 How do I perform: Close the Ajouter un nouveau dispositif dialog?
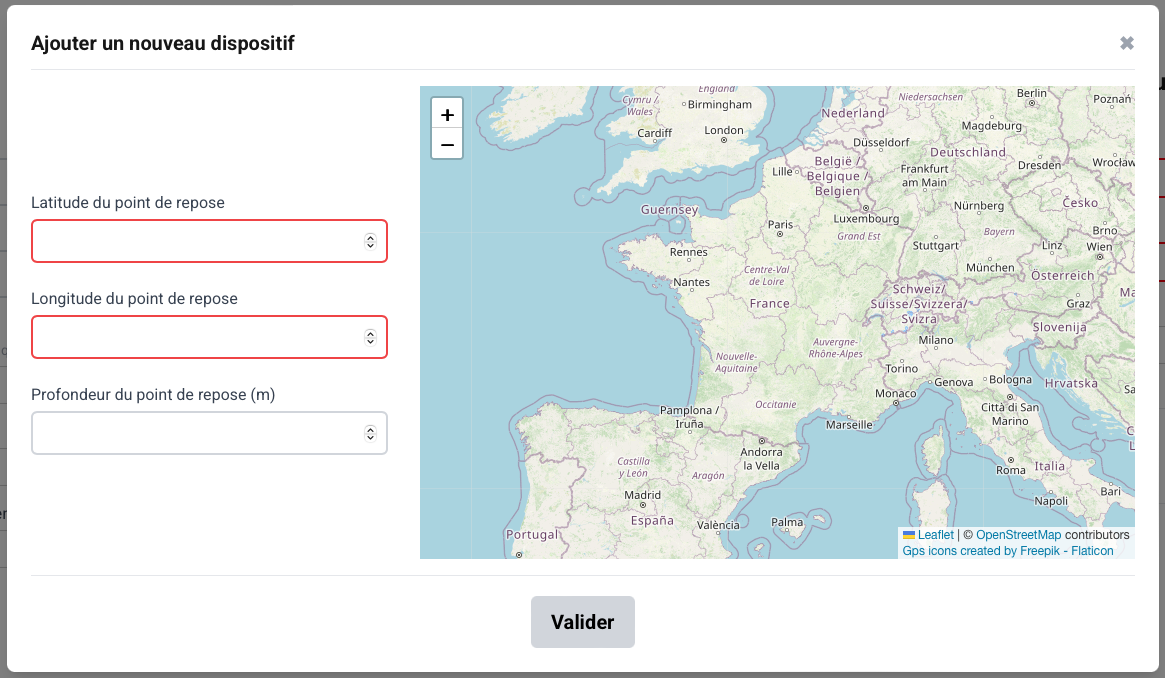click(1126, 43)
